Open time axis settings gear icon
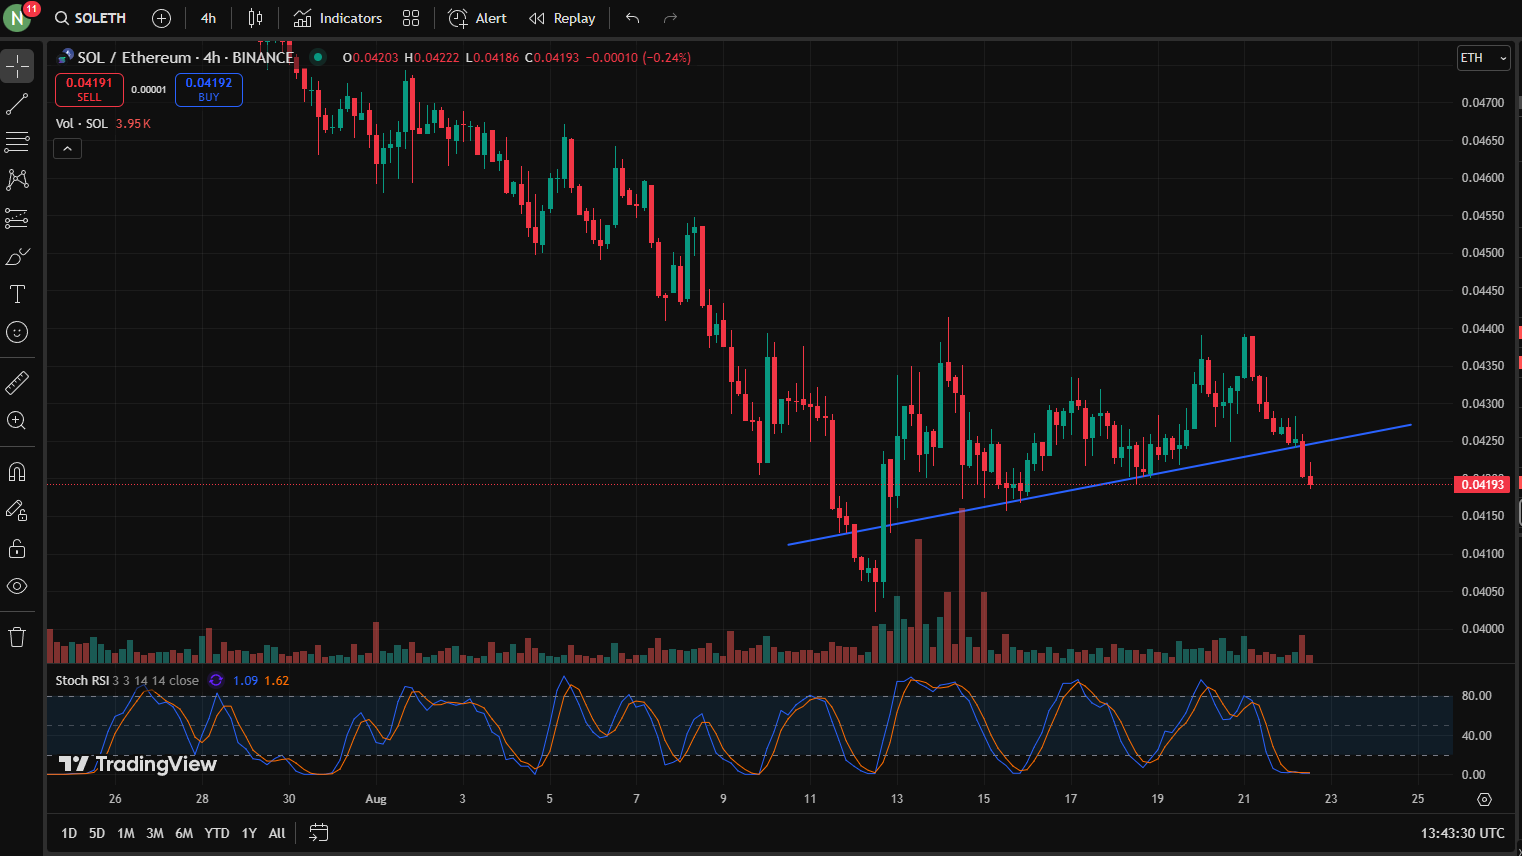This screenshot has height=856, width=1522. [1484, 799]
